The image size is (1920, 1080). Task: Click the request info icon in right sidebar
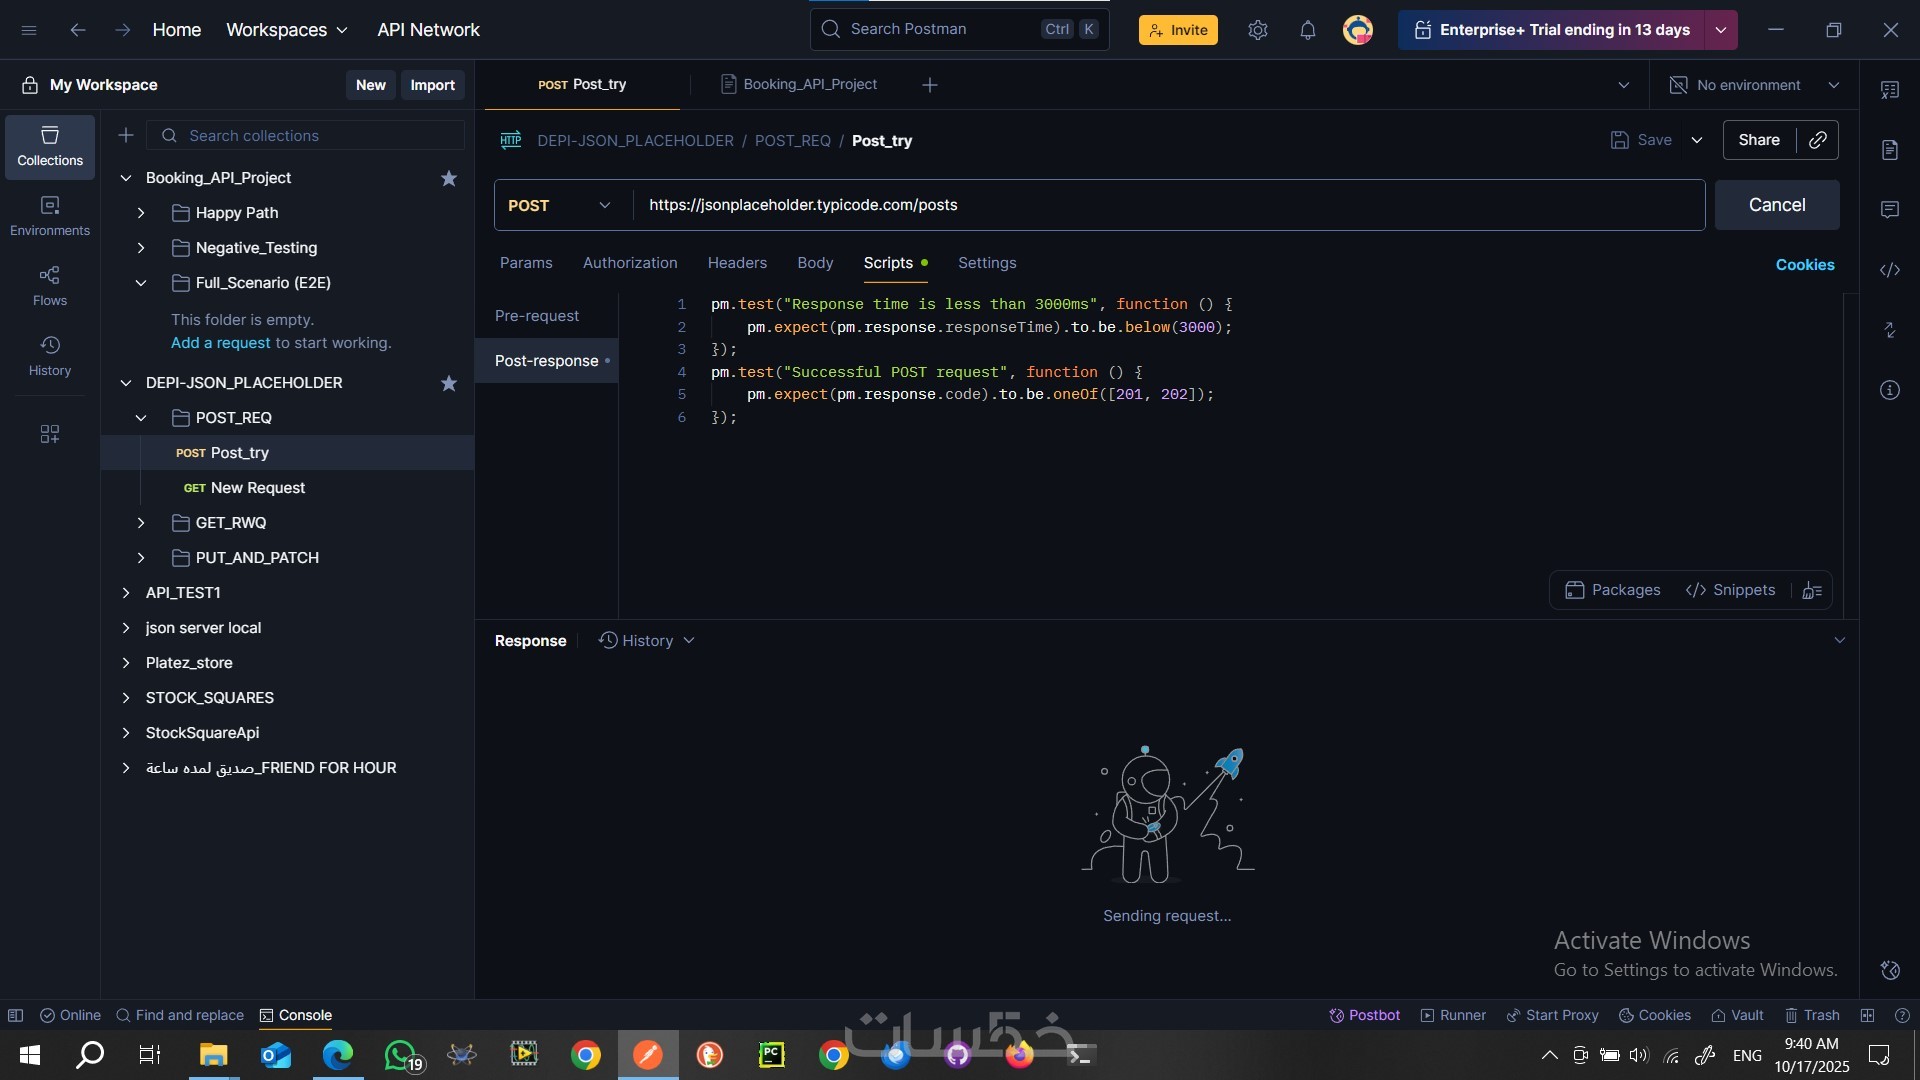(1889, 390)
